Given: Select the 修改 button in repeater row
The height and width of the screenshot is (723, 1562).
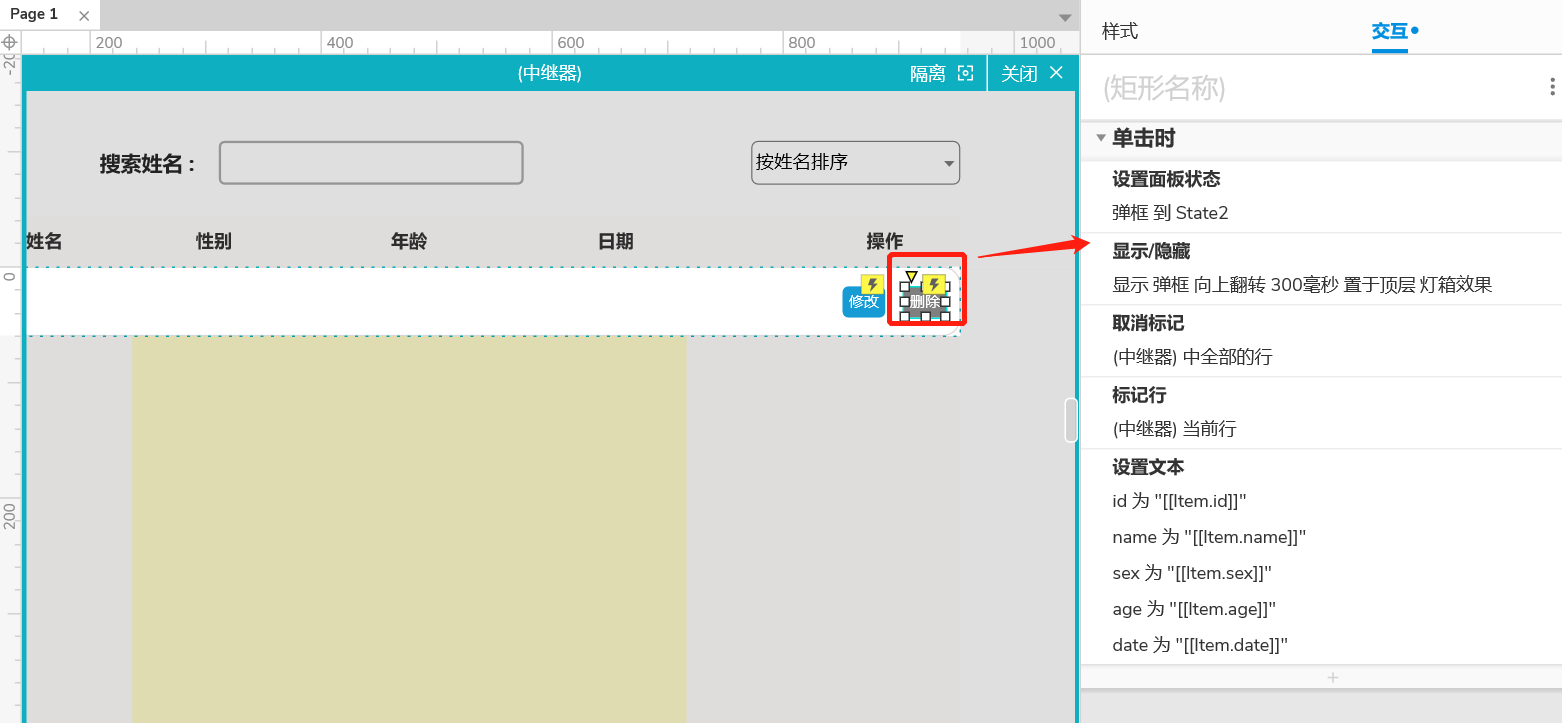Looking at the screenshot, I should pos(864,301).
